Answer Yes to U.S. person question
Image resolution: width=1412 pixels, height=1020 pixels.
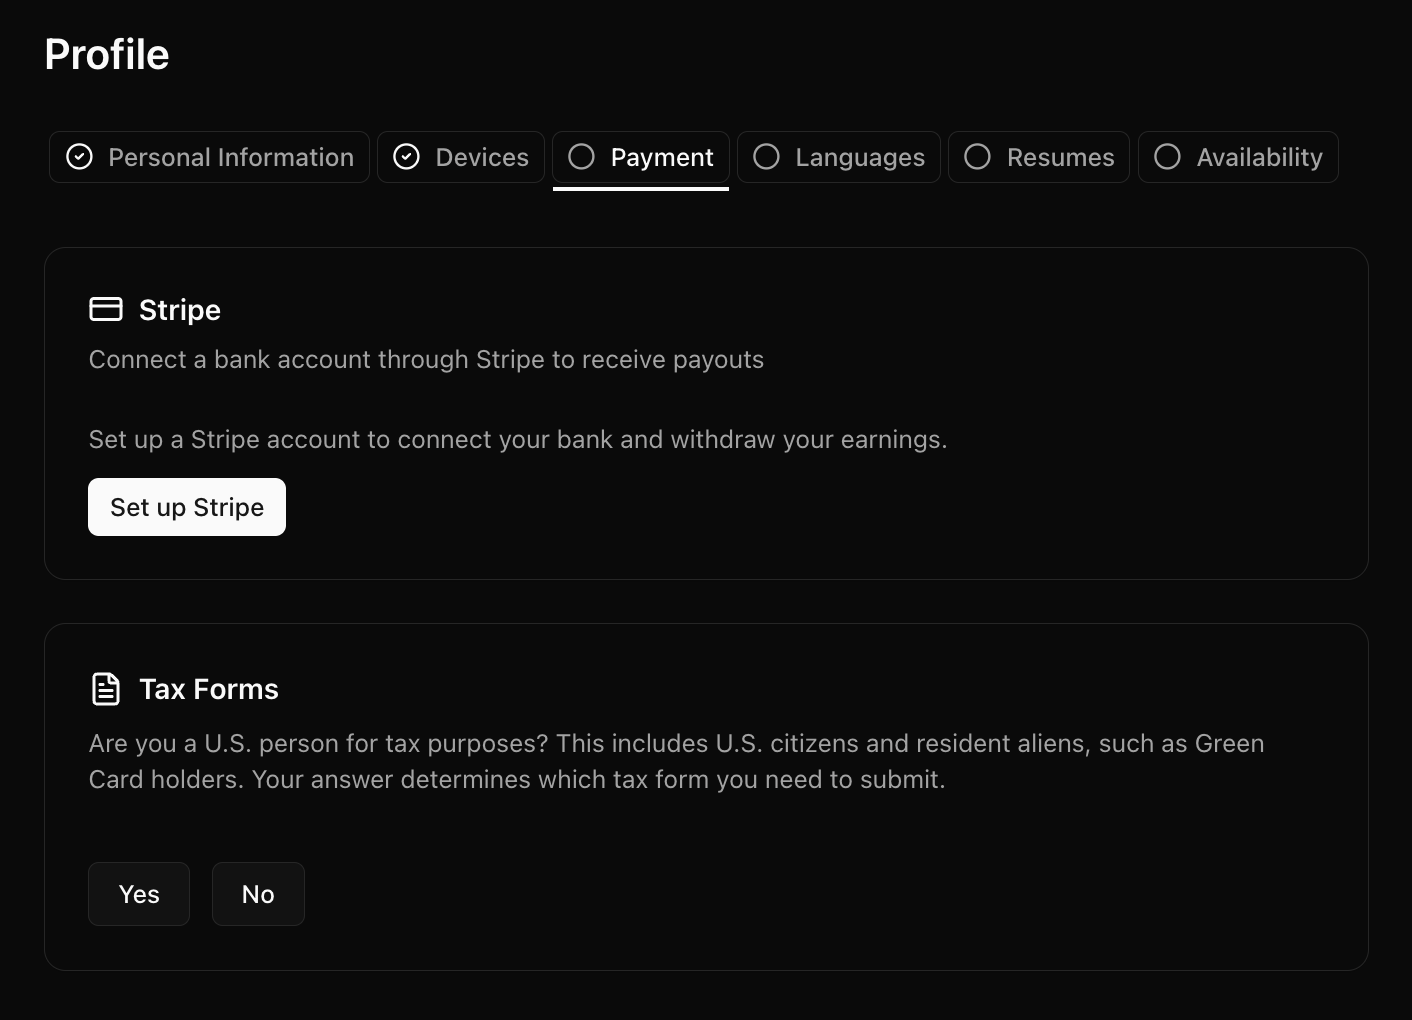pyautogui.click(x=139, y=894)
